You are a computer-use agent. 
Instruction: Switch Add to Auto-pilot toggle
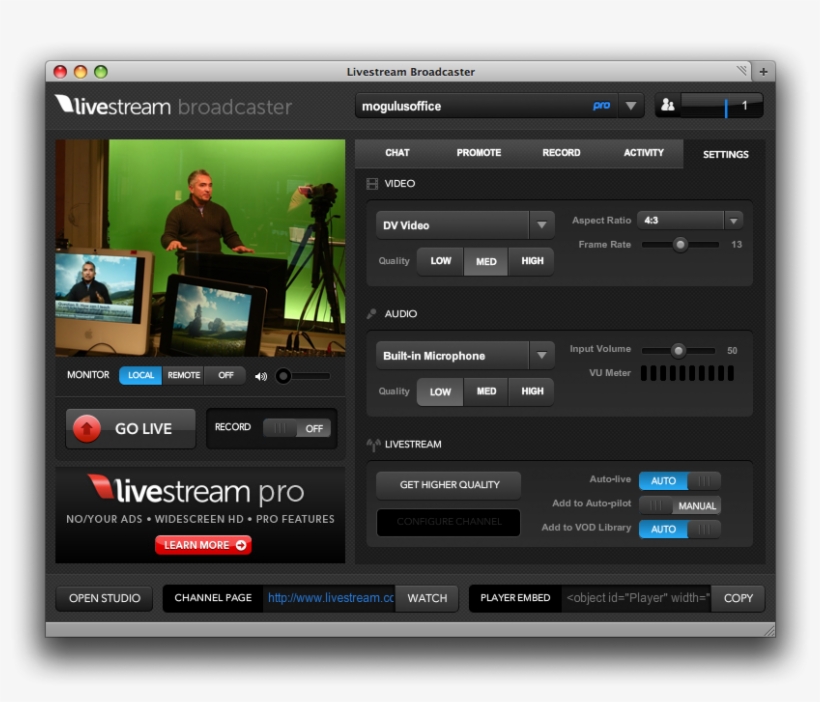(x=679, y=505)
